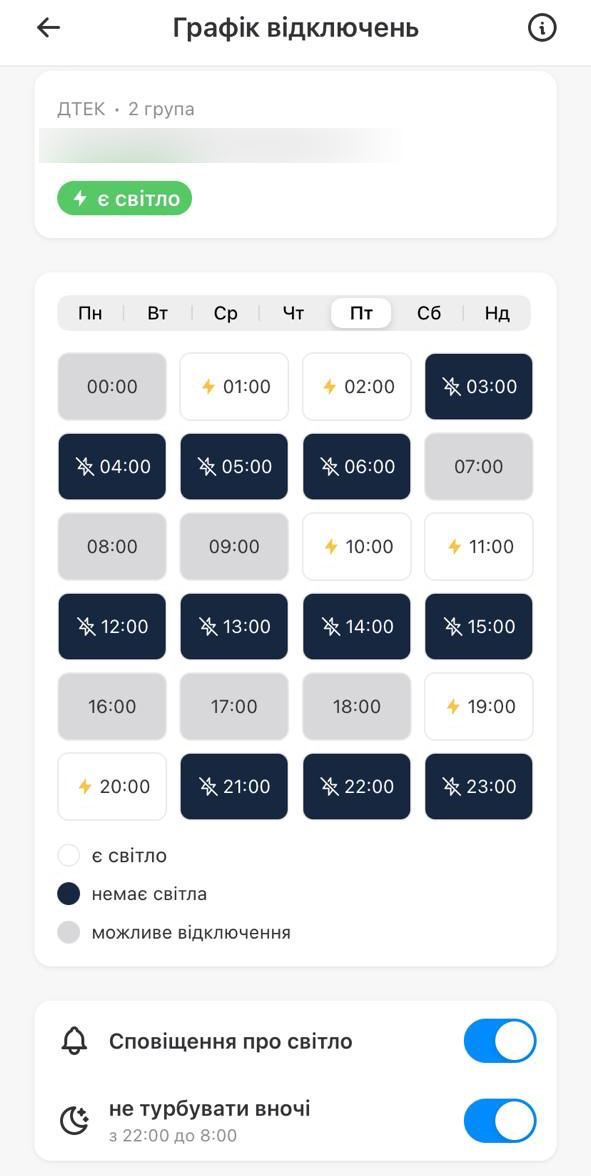Viewport: 591px width, 1176px height.
Task: Tap the gray 'можливе відключення' legend circle
Action: pyautogui.click(x=69, y=933)
